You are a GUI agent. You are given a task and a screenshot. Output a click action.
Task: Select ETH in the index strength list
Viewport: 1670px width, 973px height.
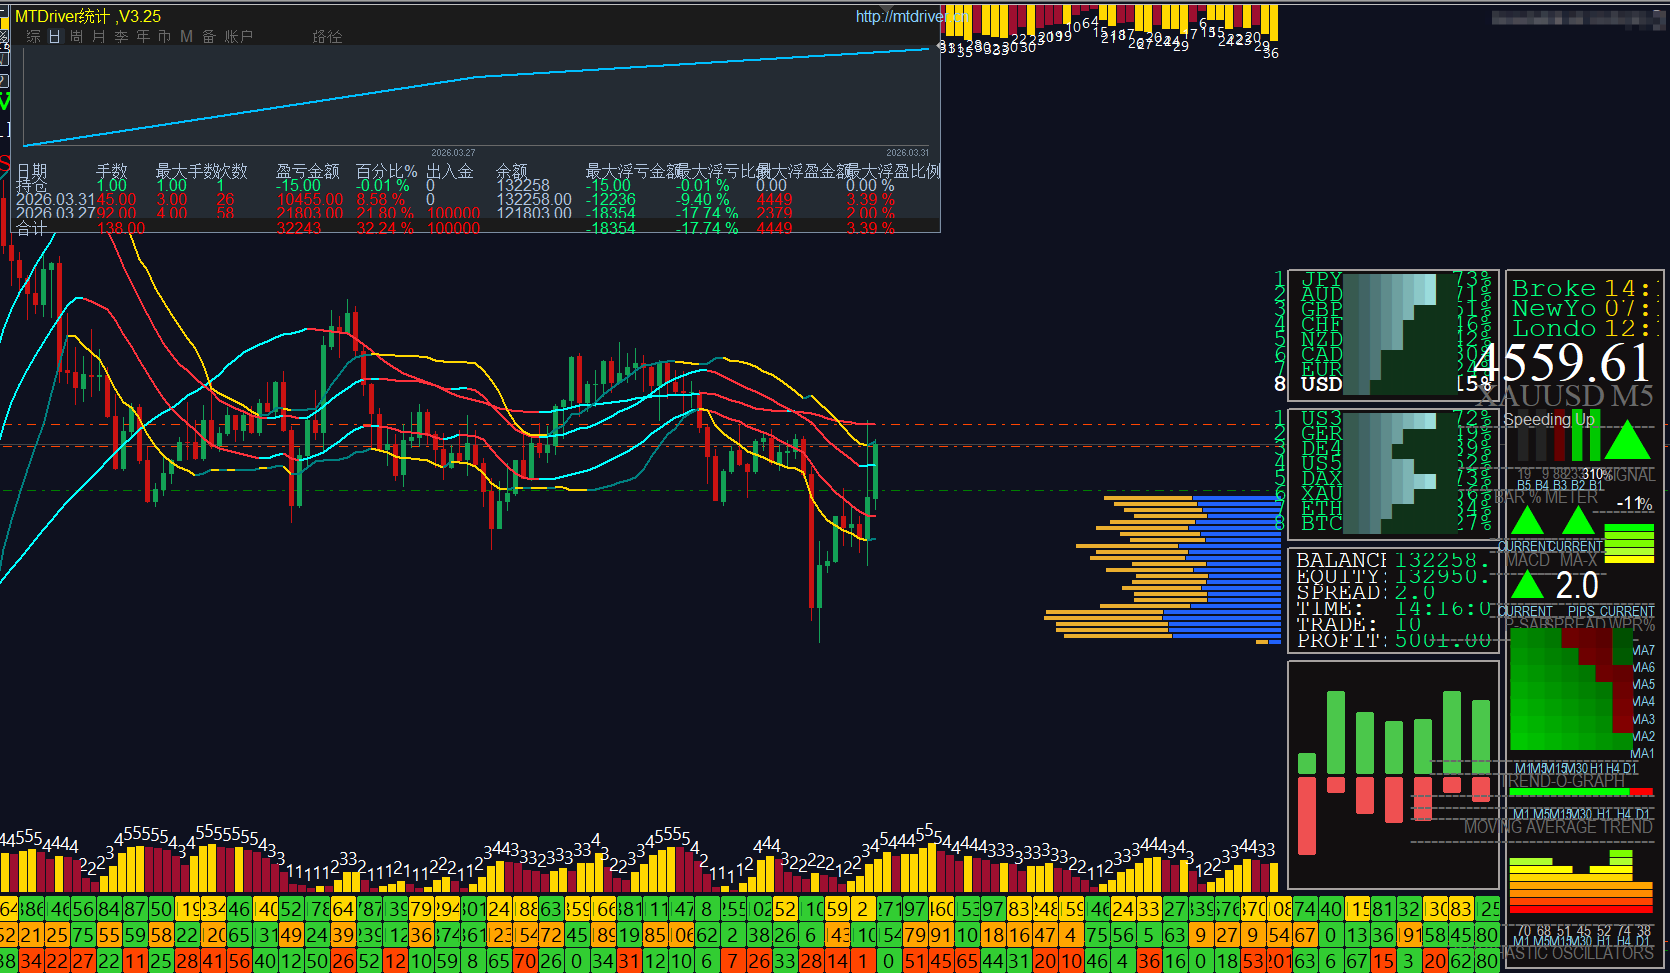point(1321,508)
